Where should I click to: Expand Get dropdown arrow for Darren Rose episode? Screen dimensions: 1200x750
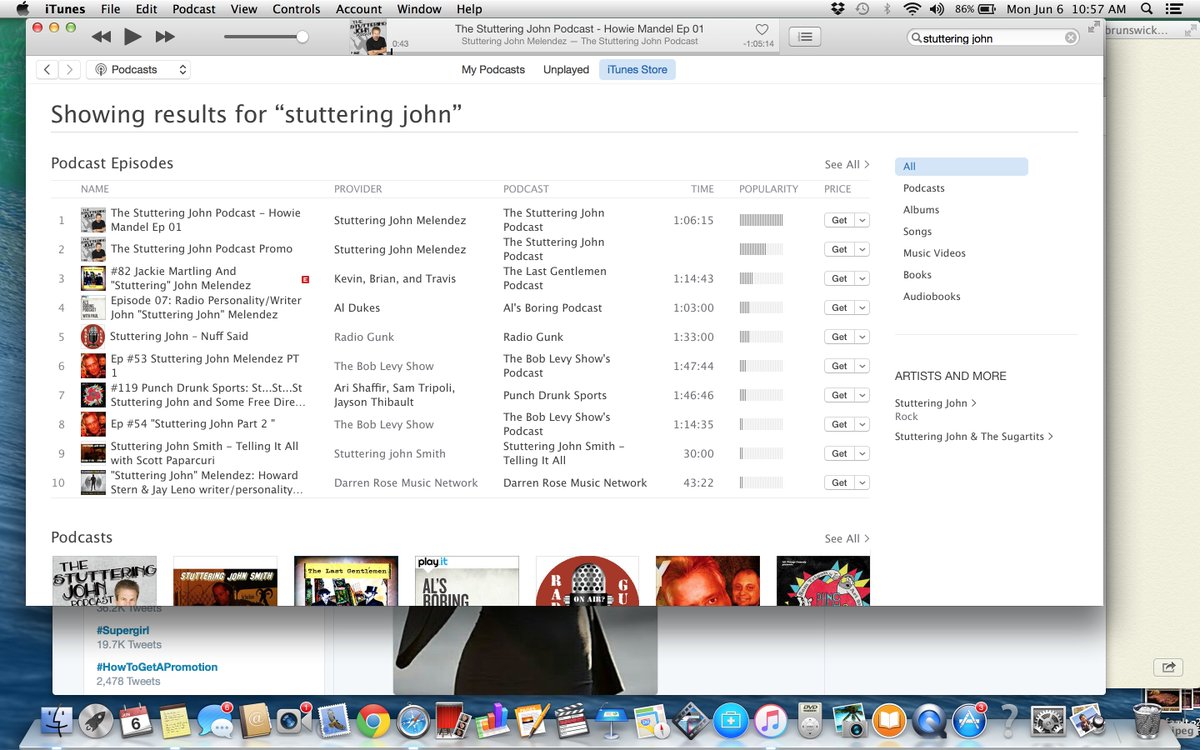click(862, 483)
